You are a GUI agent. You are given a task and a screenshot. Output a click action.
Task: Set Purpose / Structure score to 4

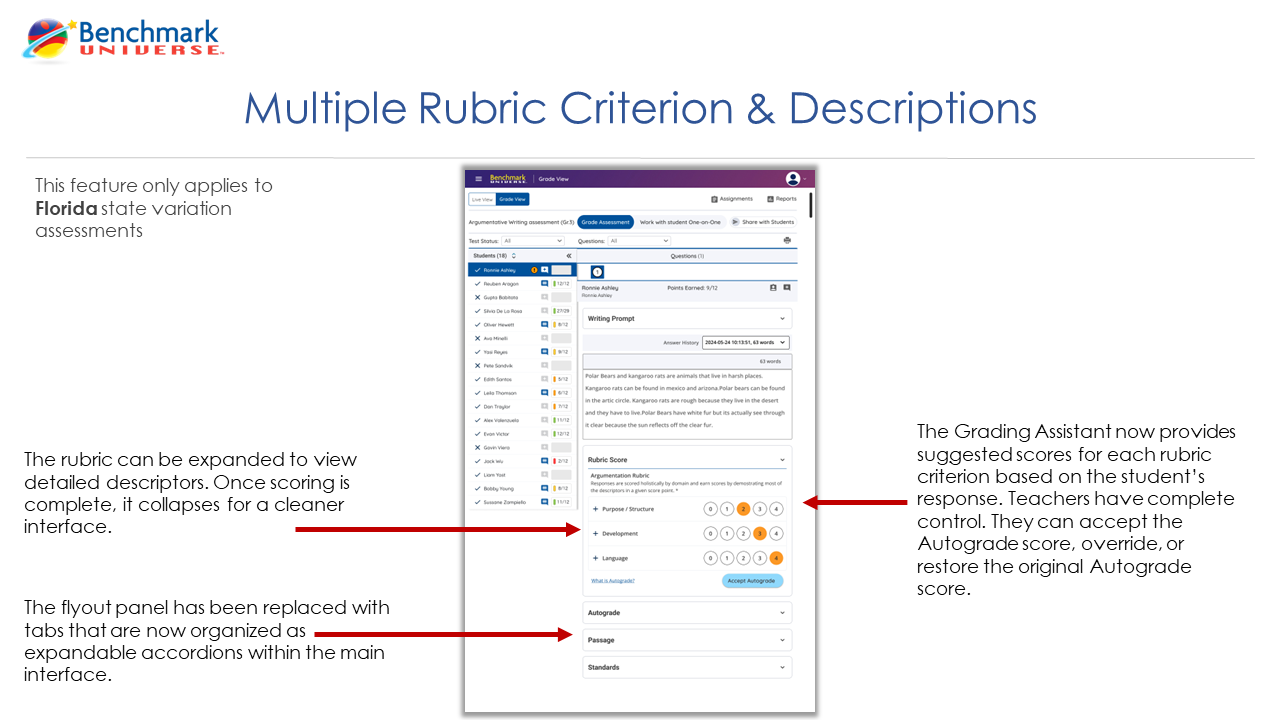pyautogui.click(x=776, y=509)
